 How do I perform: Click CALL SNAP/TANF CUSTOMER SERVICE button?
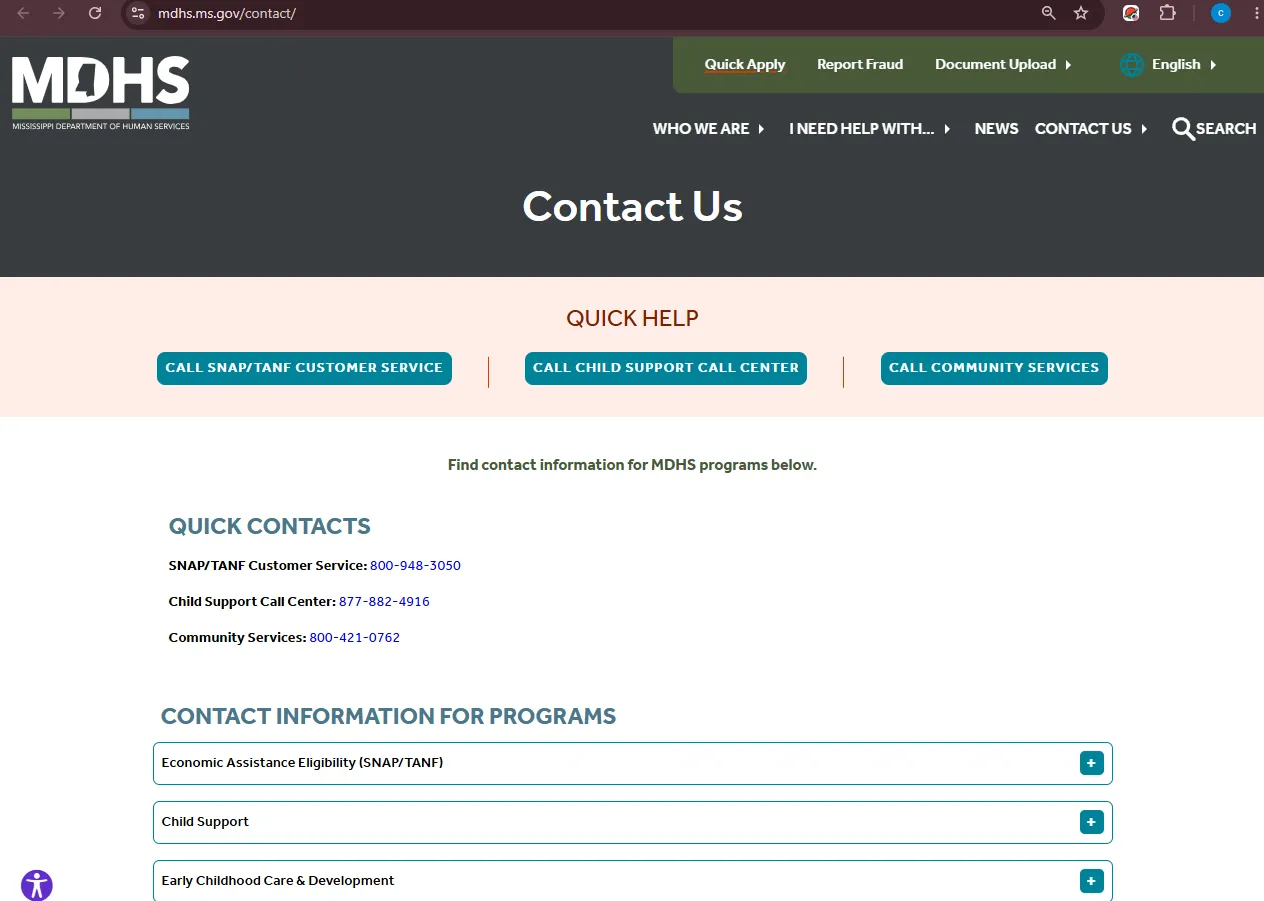(x=304, y=368)
